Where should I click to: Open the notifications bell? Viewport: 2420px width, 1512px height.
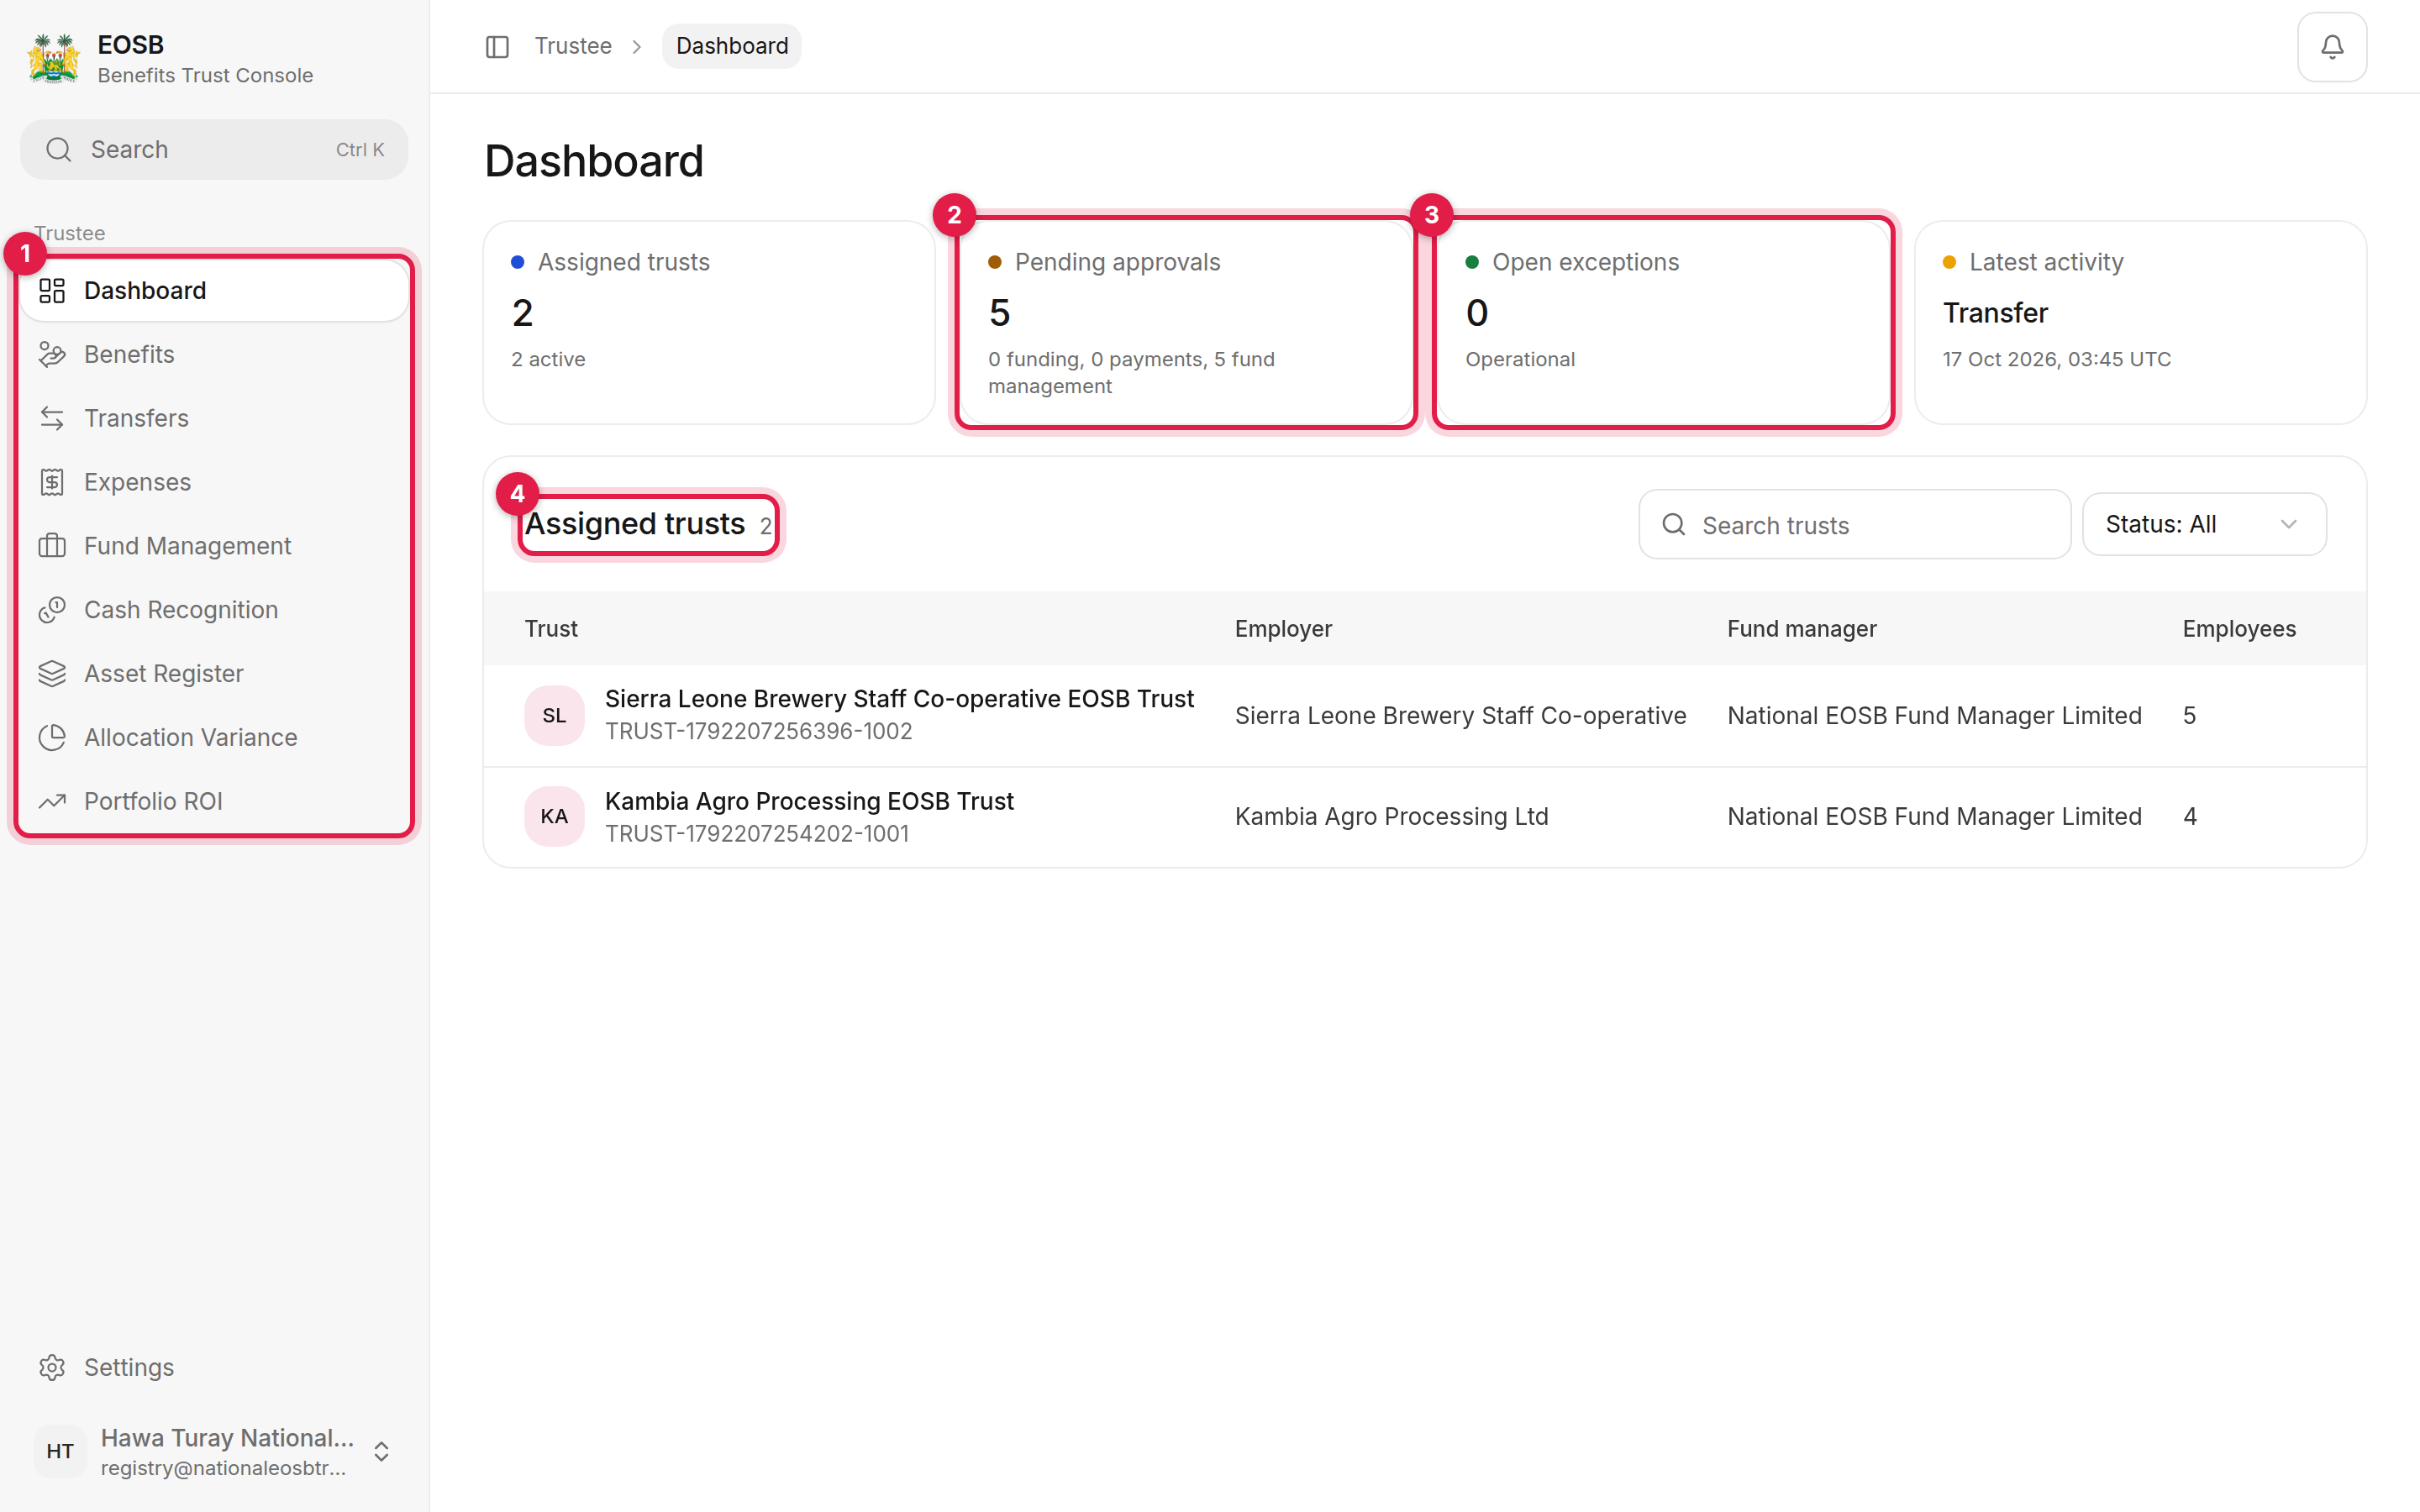tap(2331, 47)
